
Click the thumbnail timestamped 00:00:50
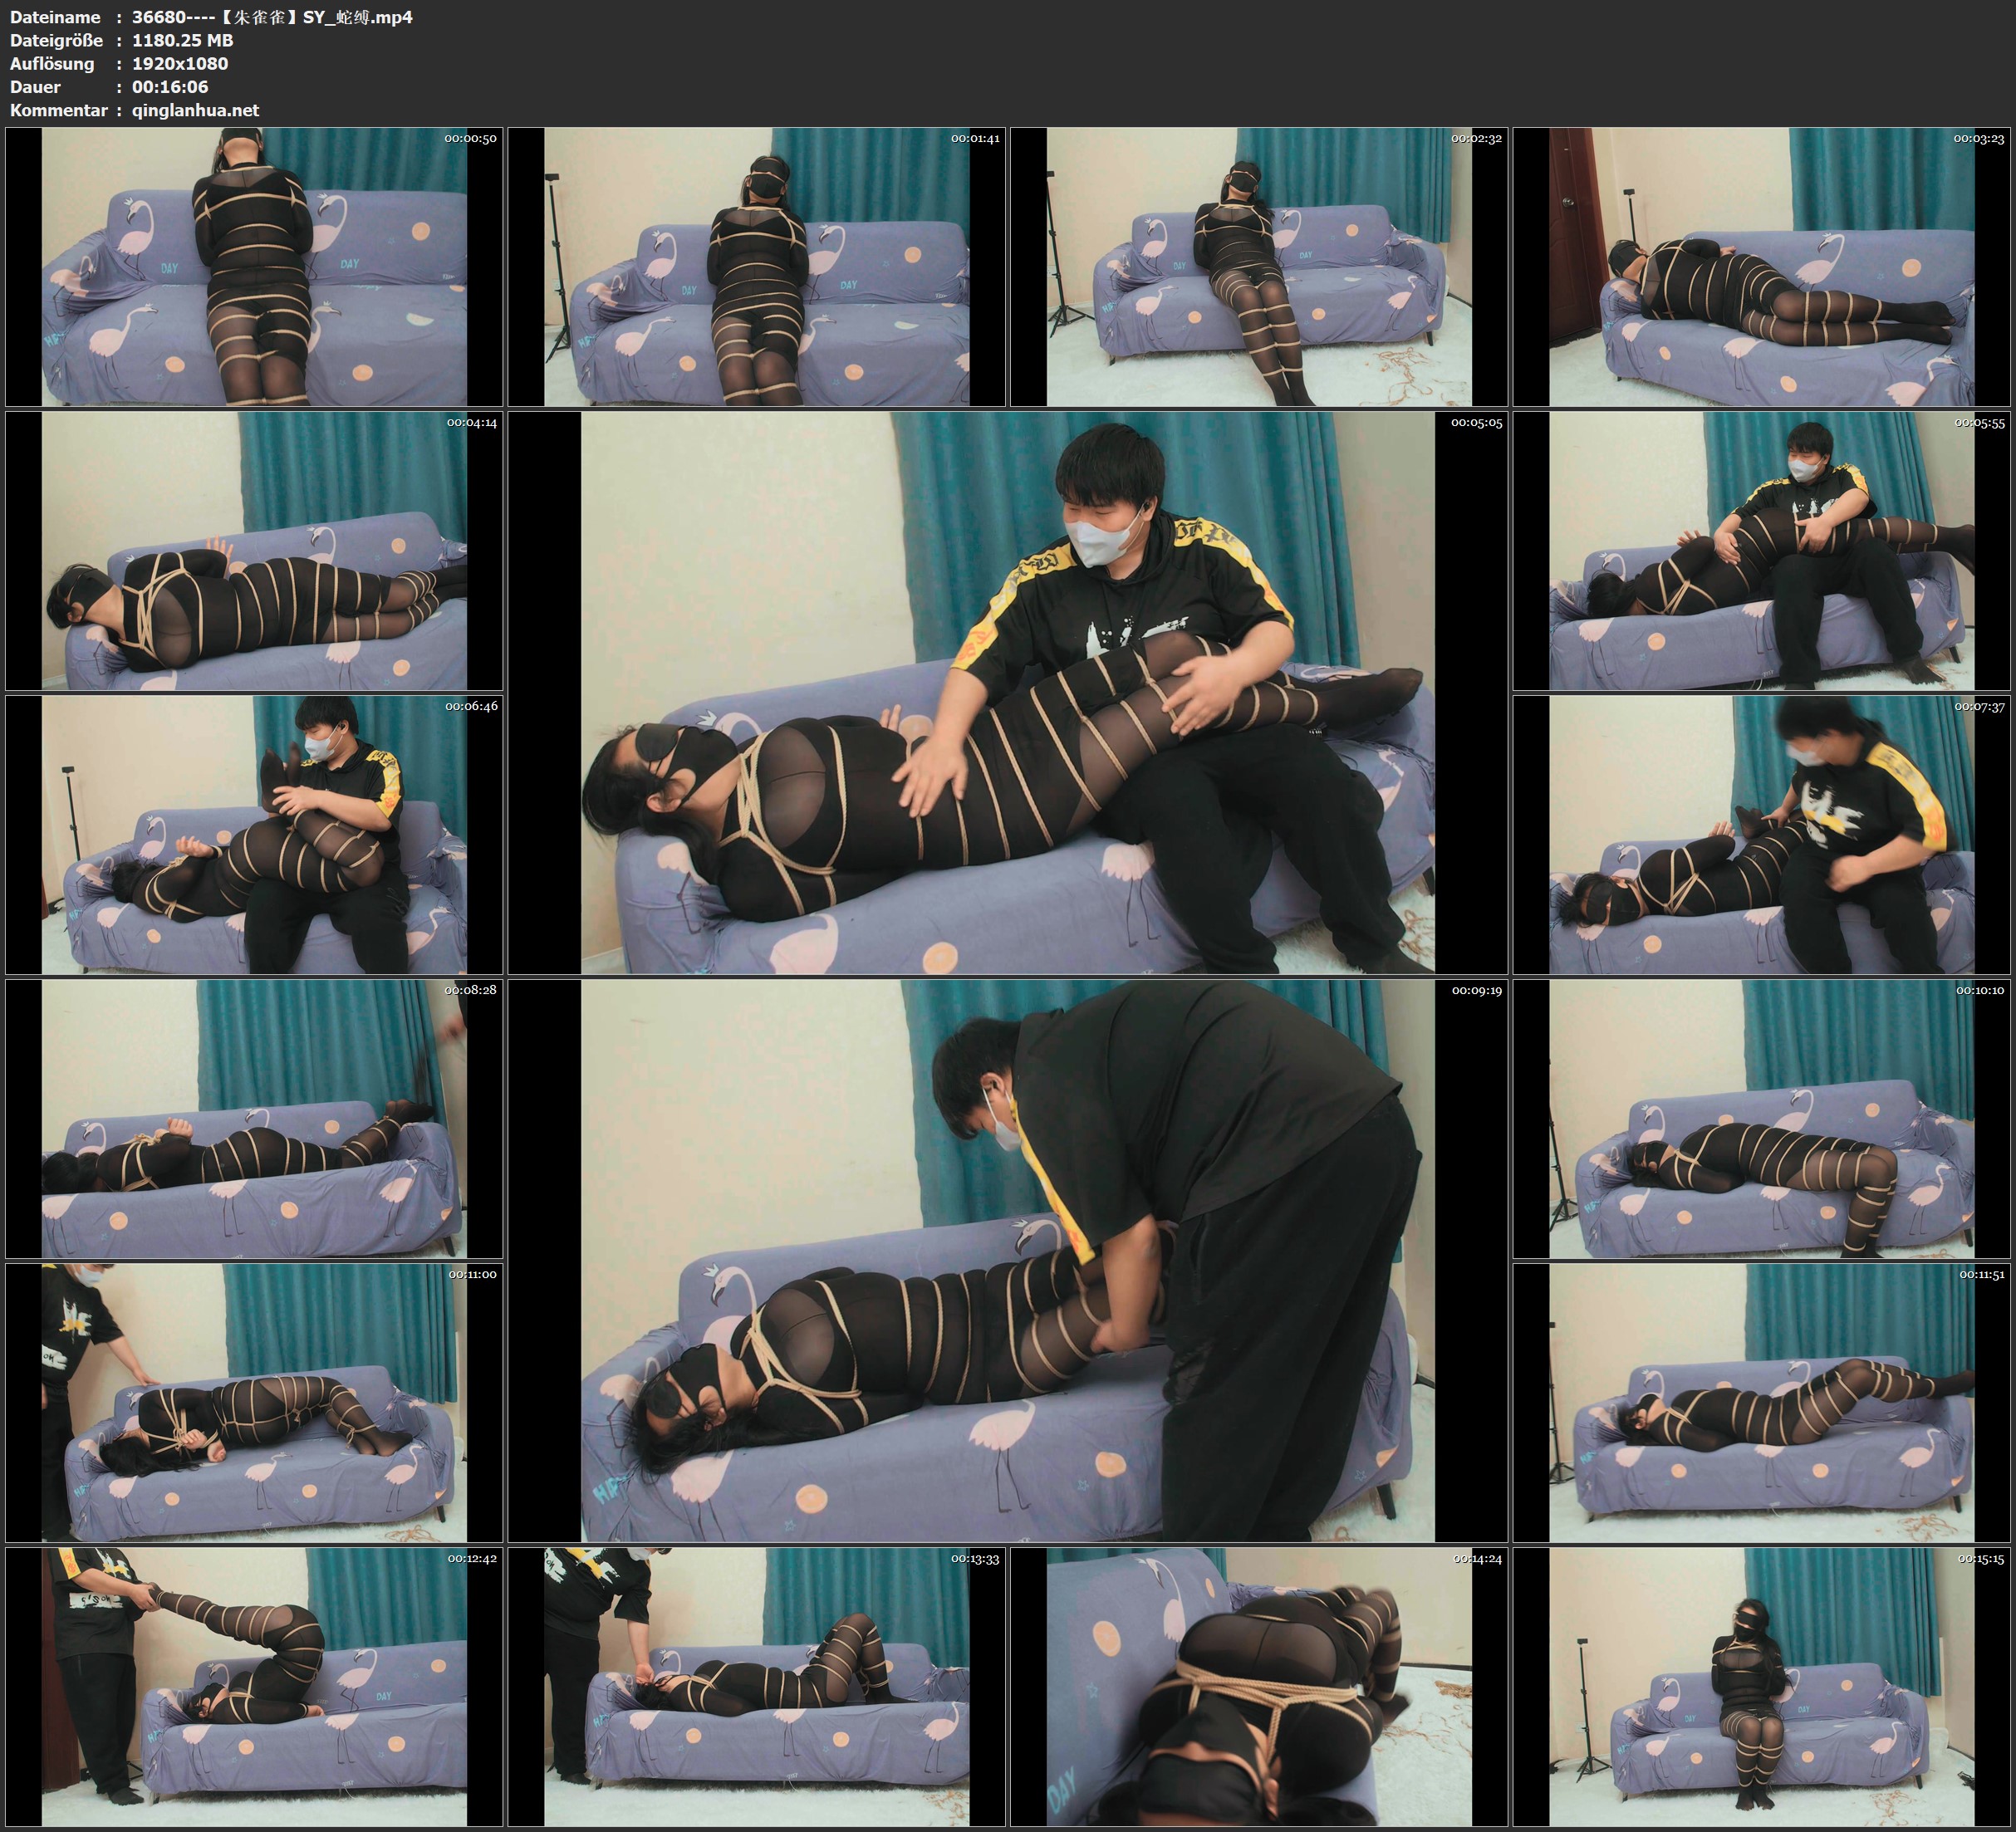click(x=254, y=266)
